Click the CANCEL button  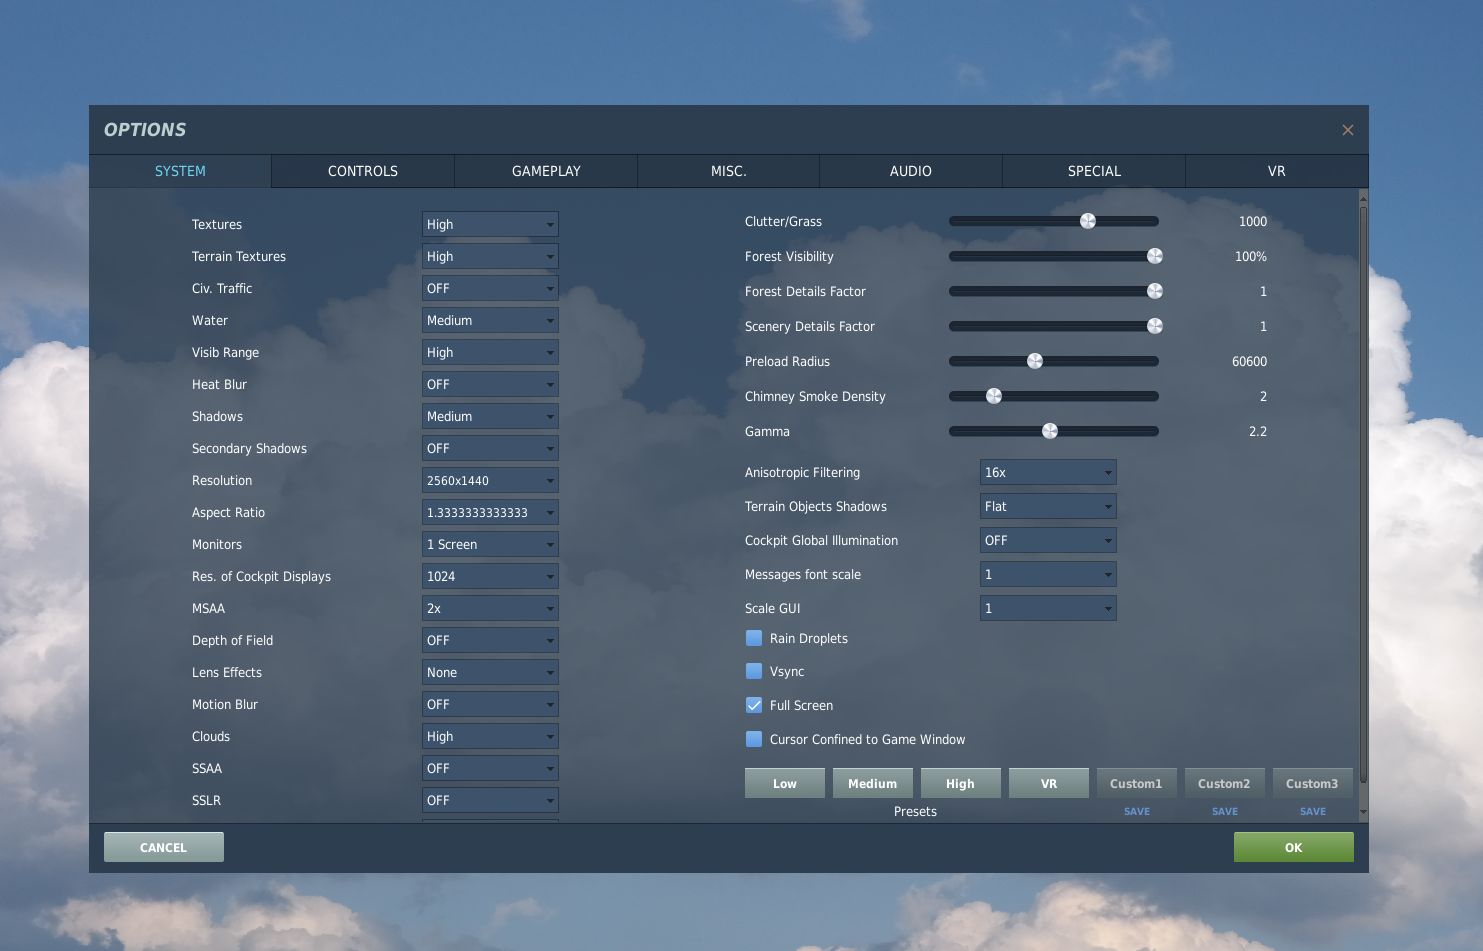[164, 847]
